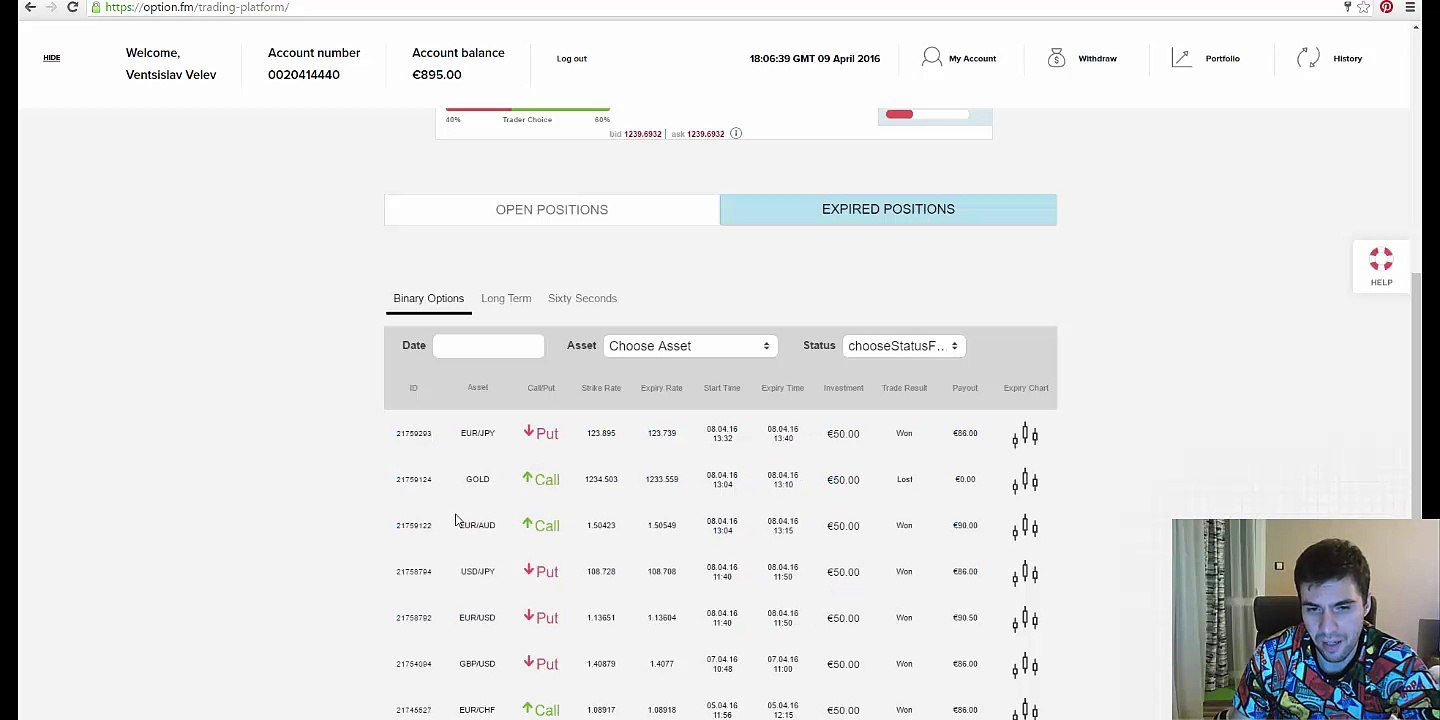Click the Call arrow in the GOLD row
Viewport: 1440px width, 720px height.
coord(527,478)
